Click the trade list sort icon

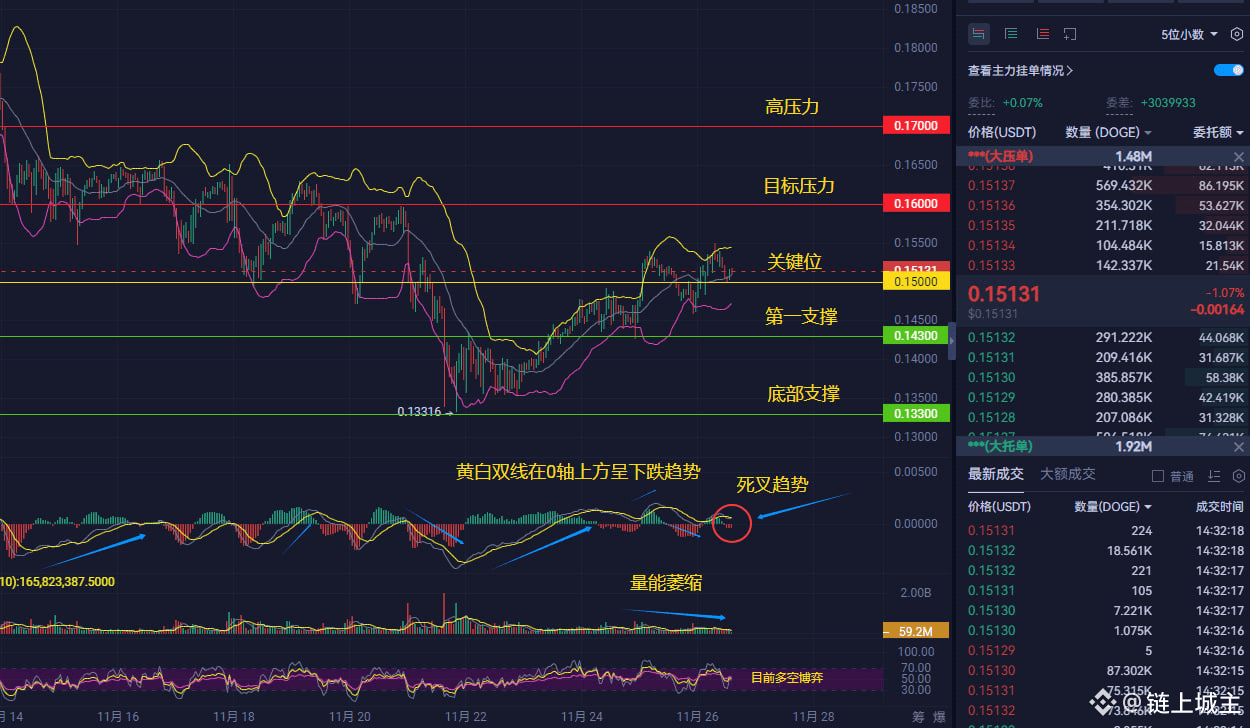1214,476
